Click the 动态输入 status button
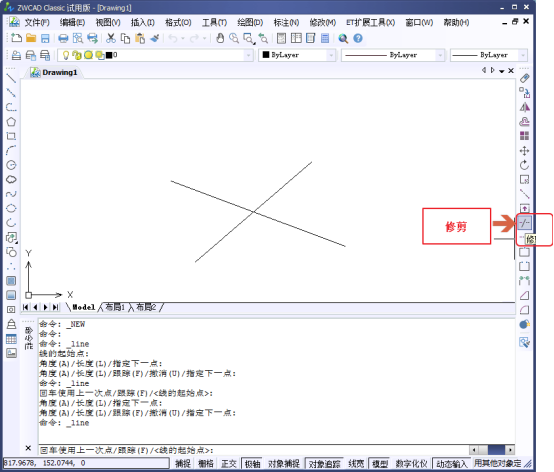The width and height of the screenshot is (554, 472). tap(452, 463)
